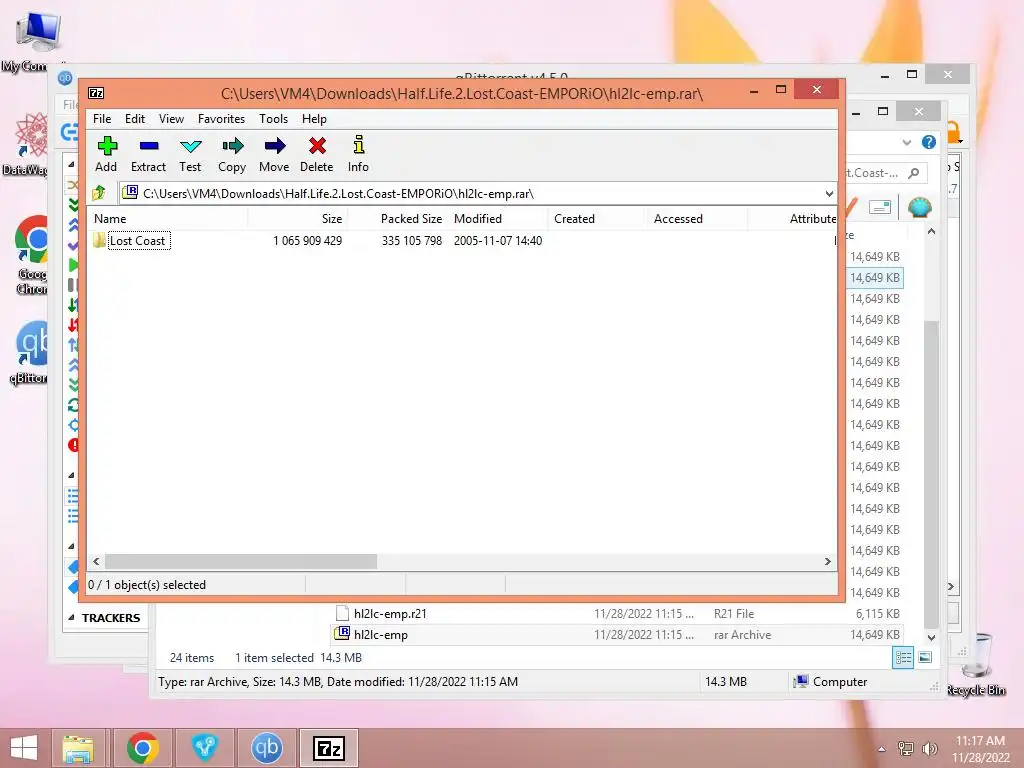Sort by Packed Size column header
This screenshot has height=768, width=1024.
click(x=398, y=219)
